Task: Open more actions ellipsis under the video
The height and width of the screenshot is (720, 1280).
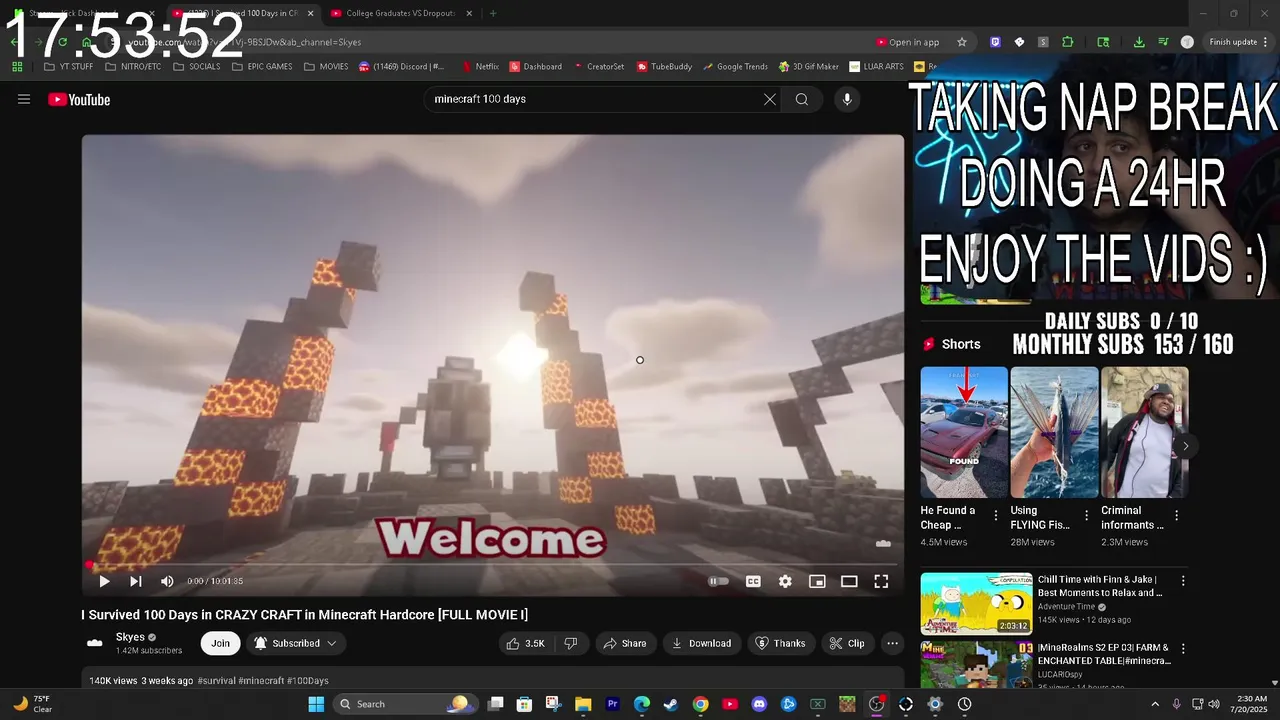Action: 893,643
